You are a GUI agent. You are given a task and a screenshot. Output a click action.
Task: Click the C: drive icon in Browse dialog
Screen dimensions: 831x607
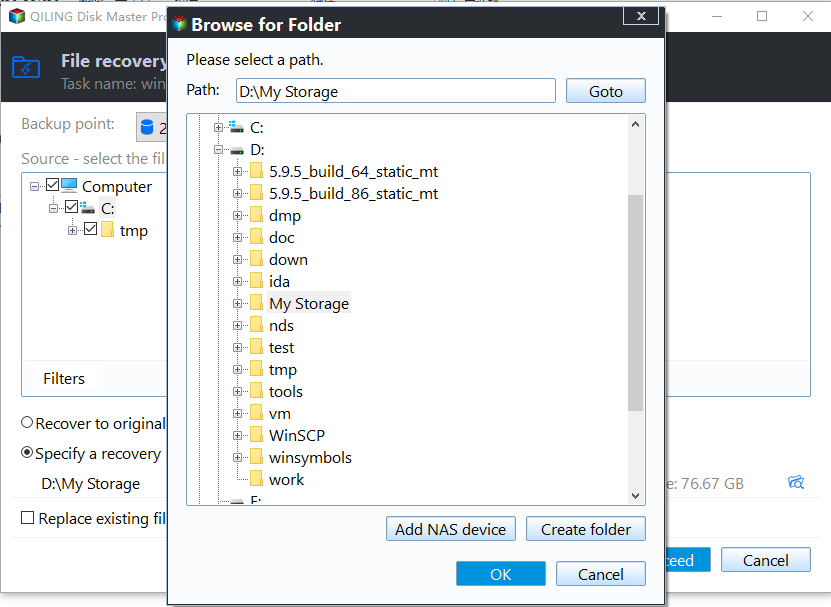click(236, 127)
